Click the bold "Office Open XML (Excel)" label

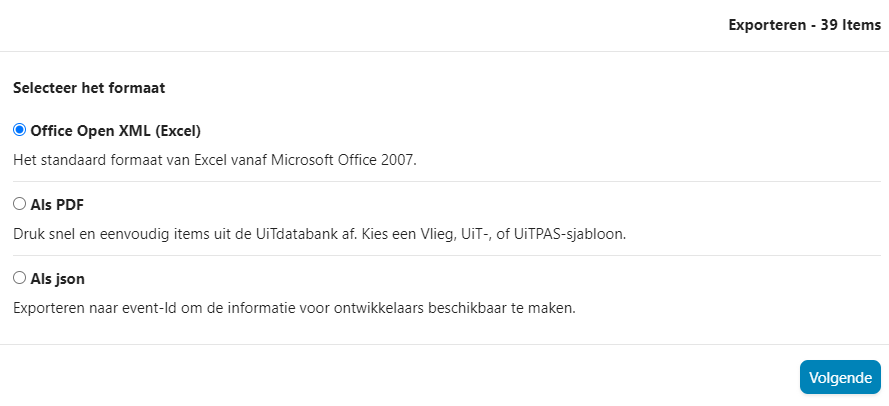[x=116, y=130]
